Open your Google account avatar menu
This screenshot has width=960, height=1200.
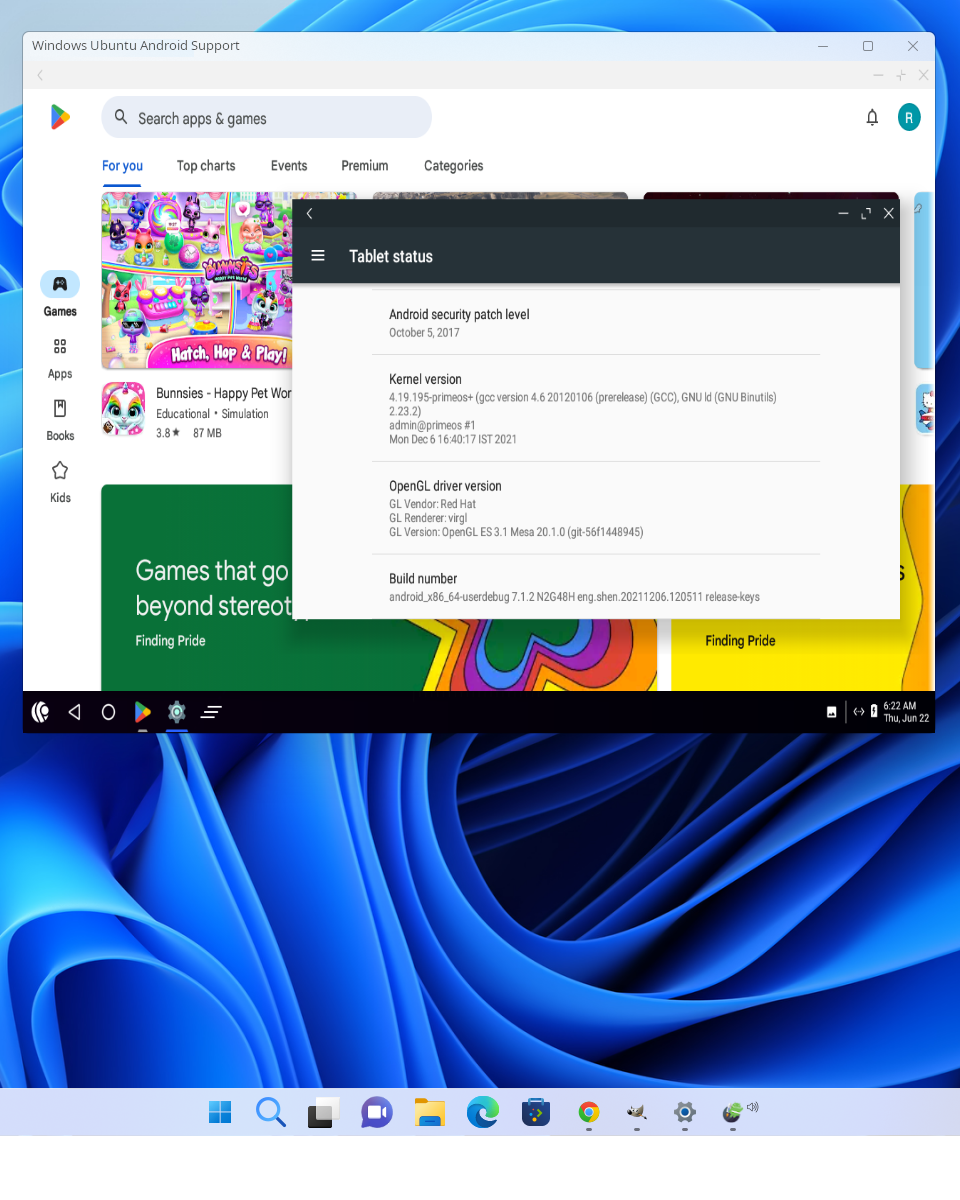tap(909, 117)
